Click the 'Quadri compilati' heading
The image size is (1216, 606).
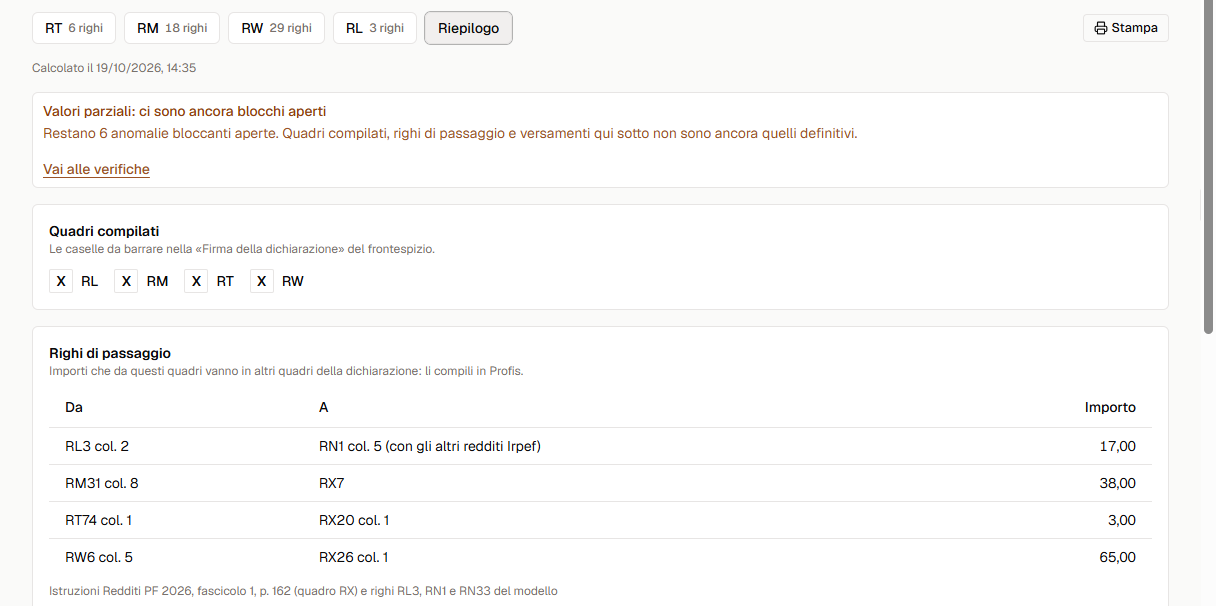[x=104, y=231]
